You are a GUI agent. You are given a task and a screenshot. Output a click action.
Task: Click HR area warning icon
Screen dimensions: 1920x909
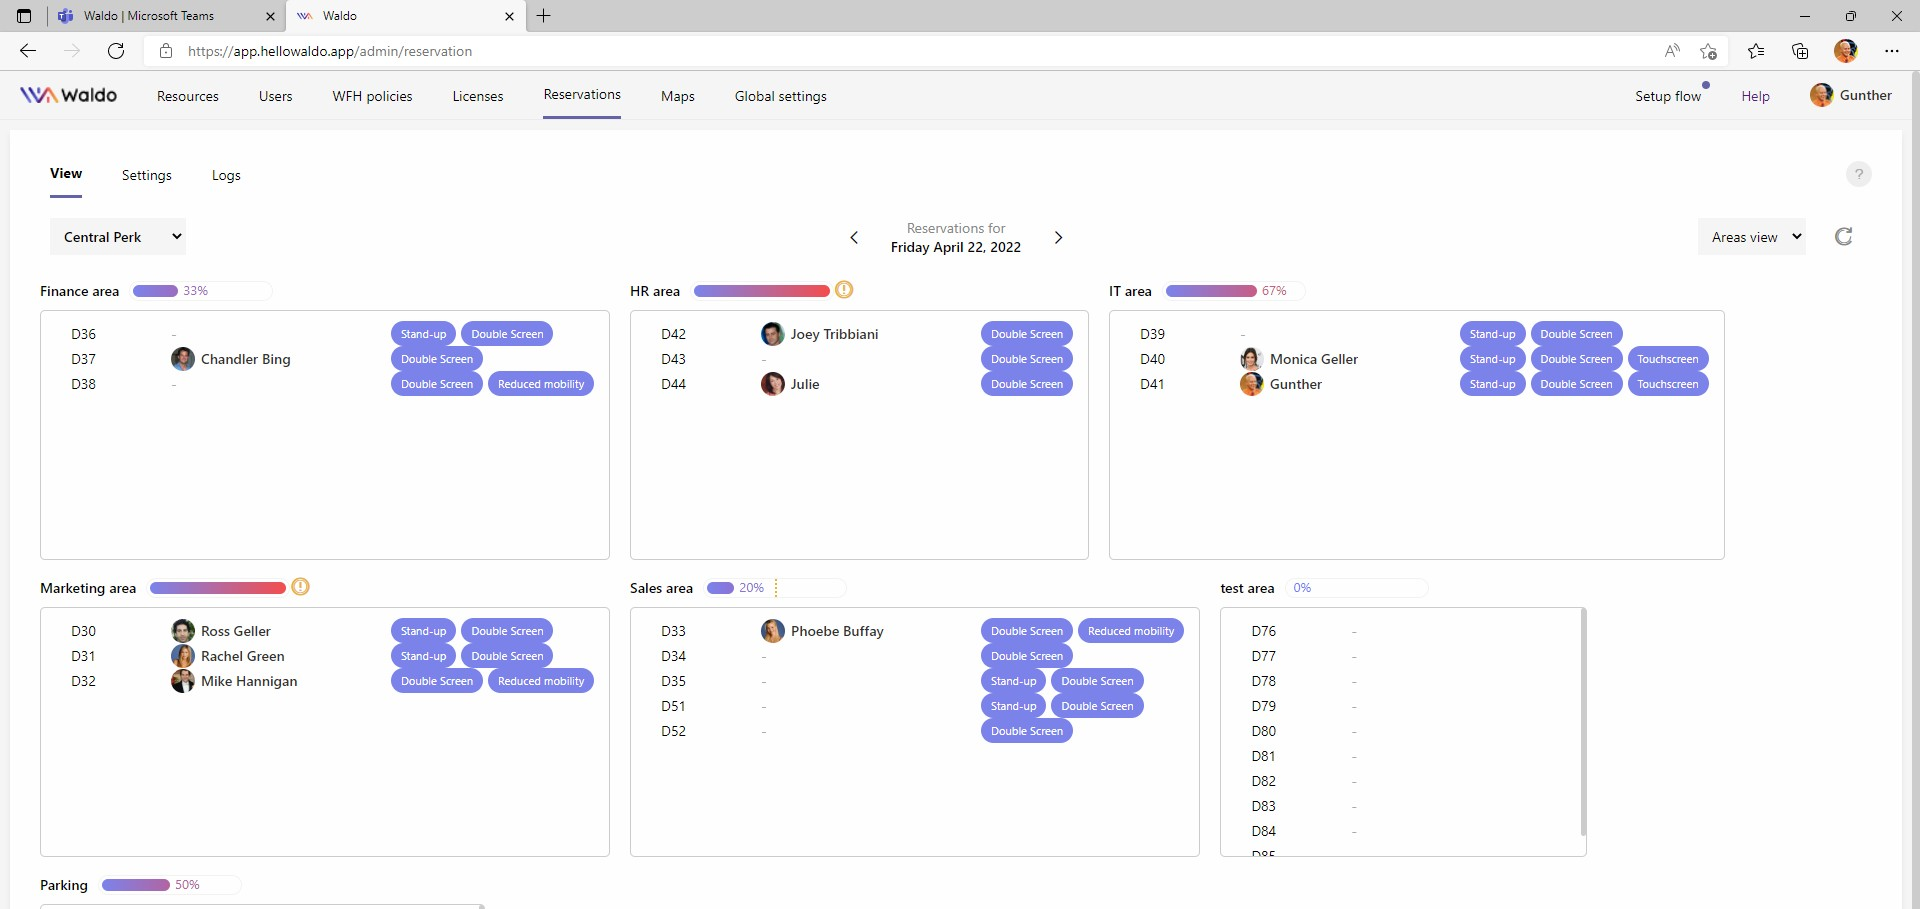tap(844, 290)
